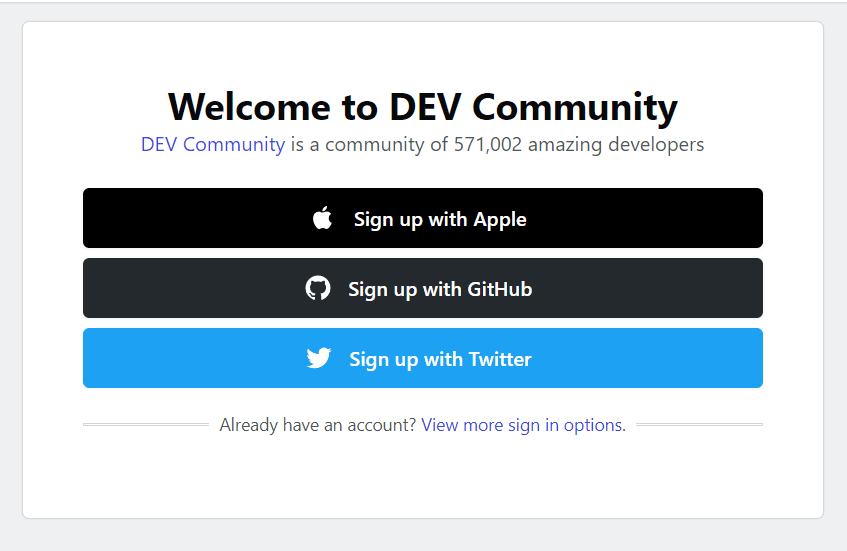Image resolution: width=847 pixels, height=551 pixels.
Task: Click the Twitter bird icon
Action: pos(319,358)
